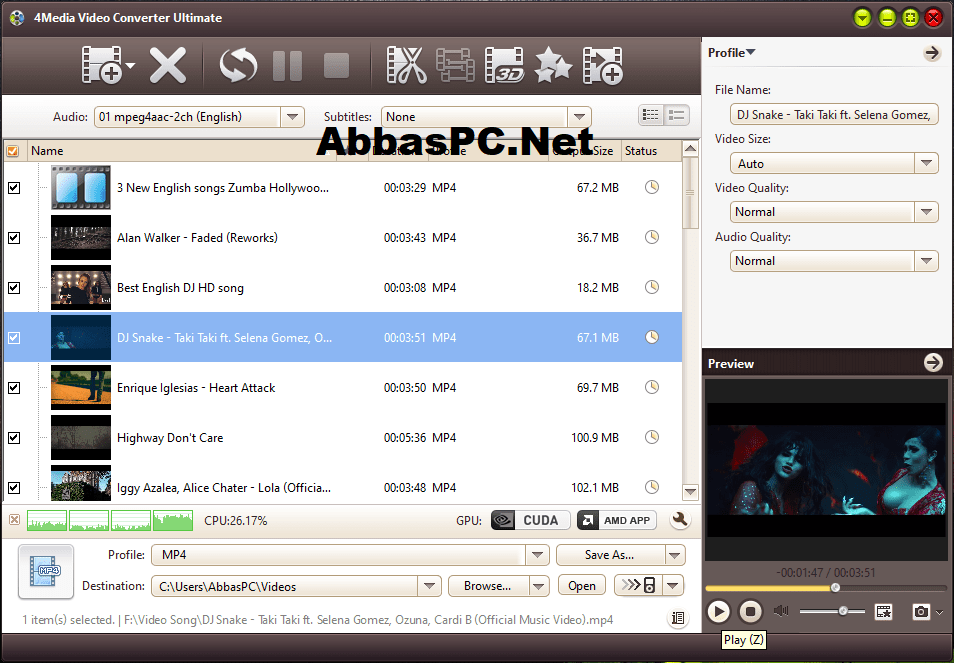Play the preview video
The image size is (954, 663).
tap(719, 611)
